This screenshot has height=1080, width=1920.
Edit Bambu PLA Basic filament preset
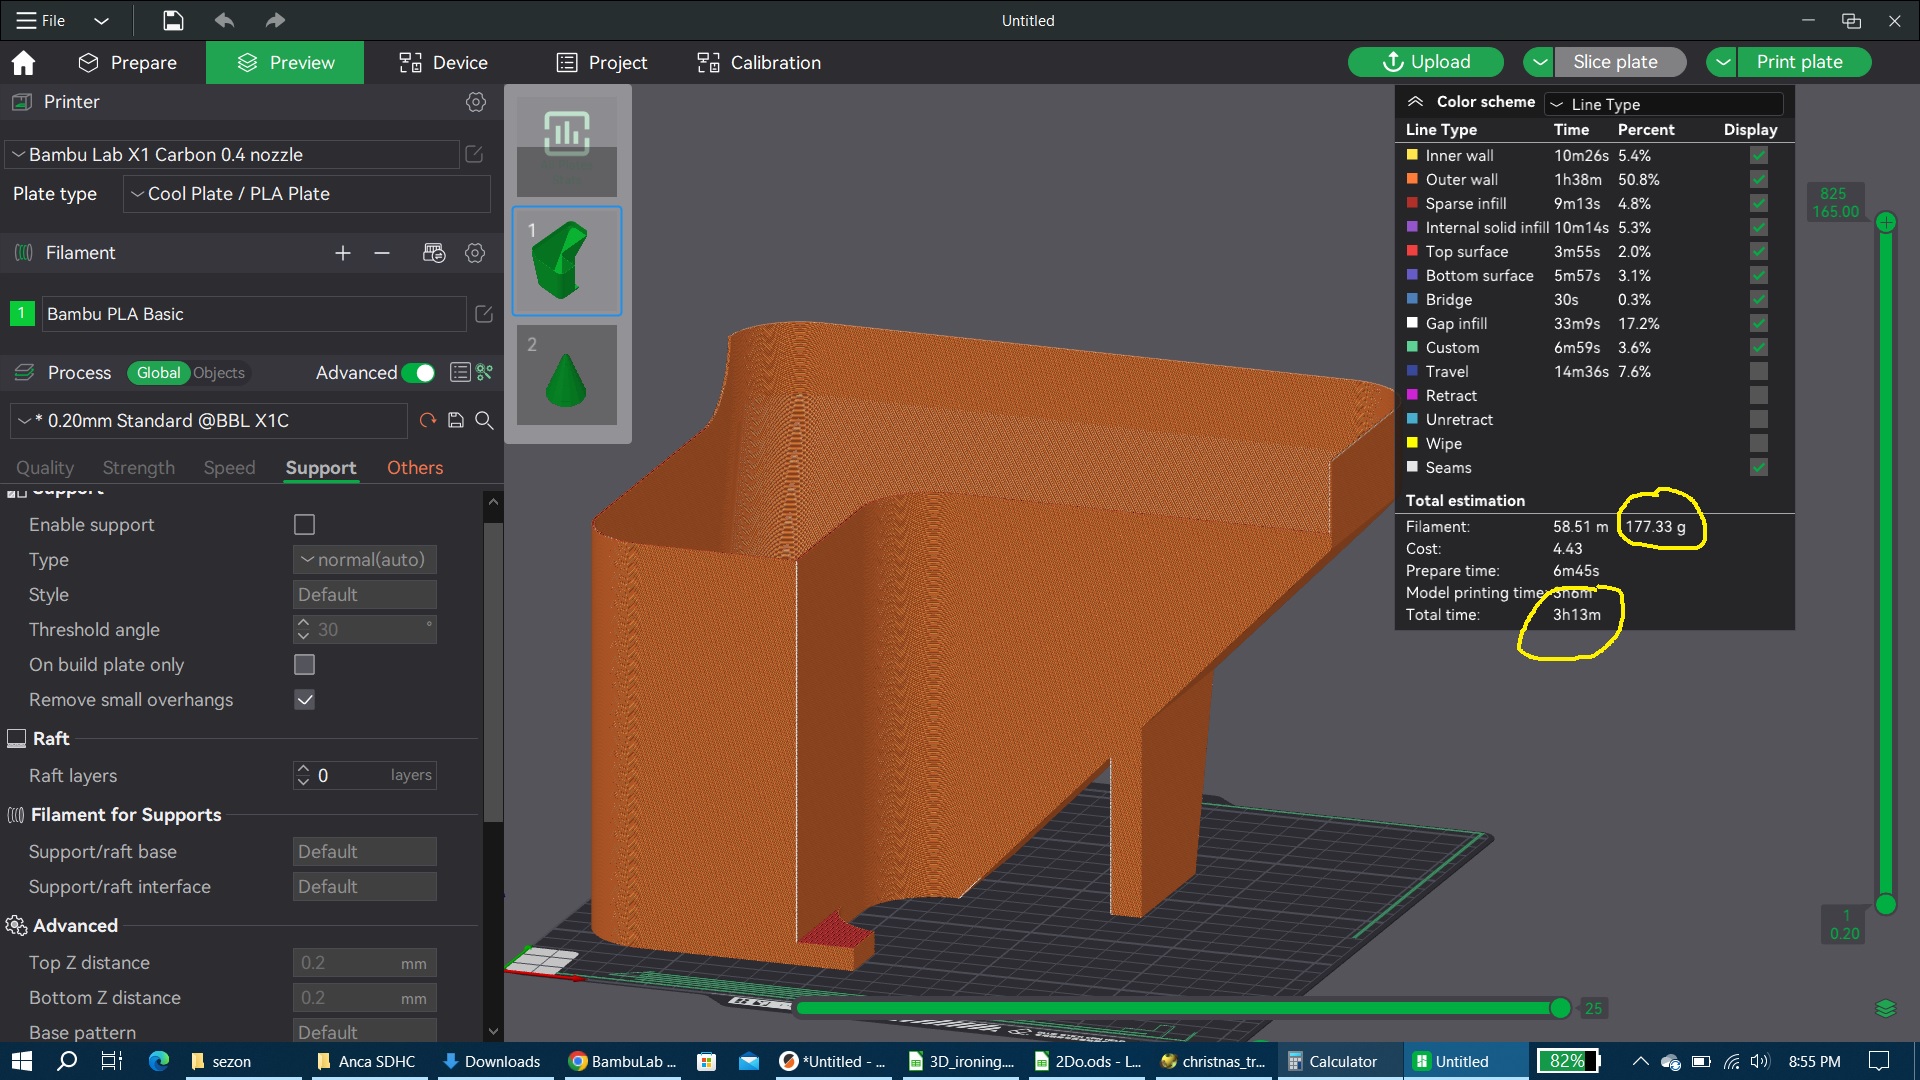(484, 314)
